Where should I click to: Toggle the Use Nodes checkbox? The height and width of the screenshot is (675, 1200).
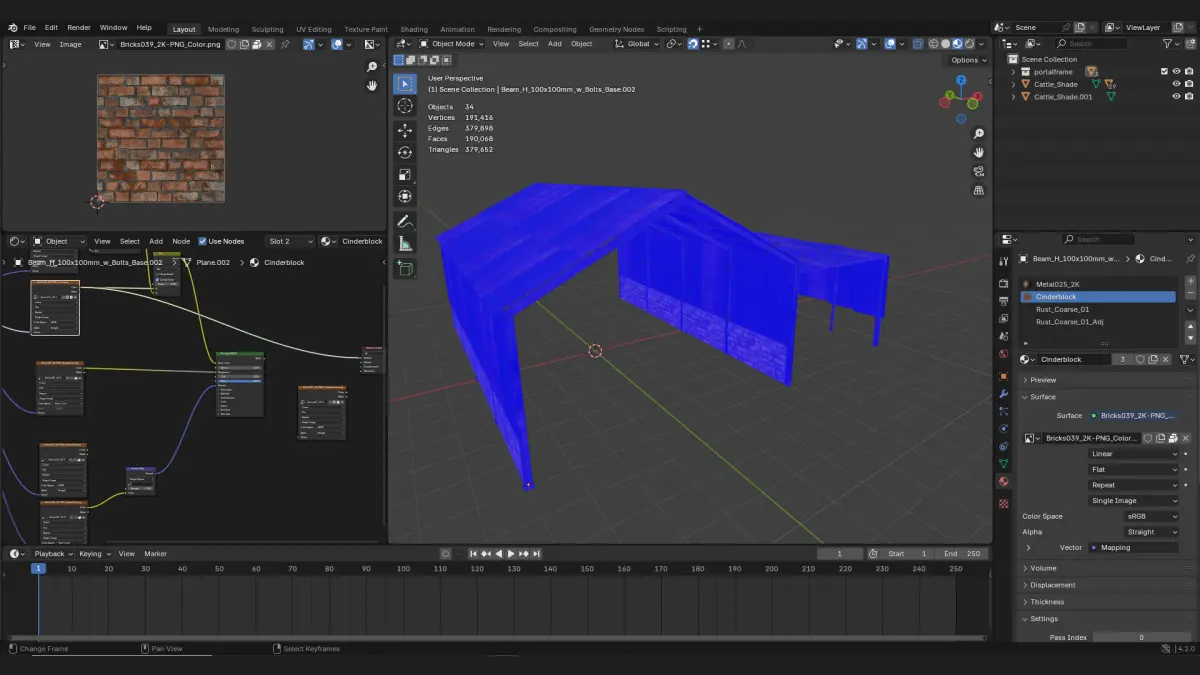(203, 241)
